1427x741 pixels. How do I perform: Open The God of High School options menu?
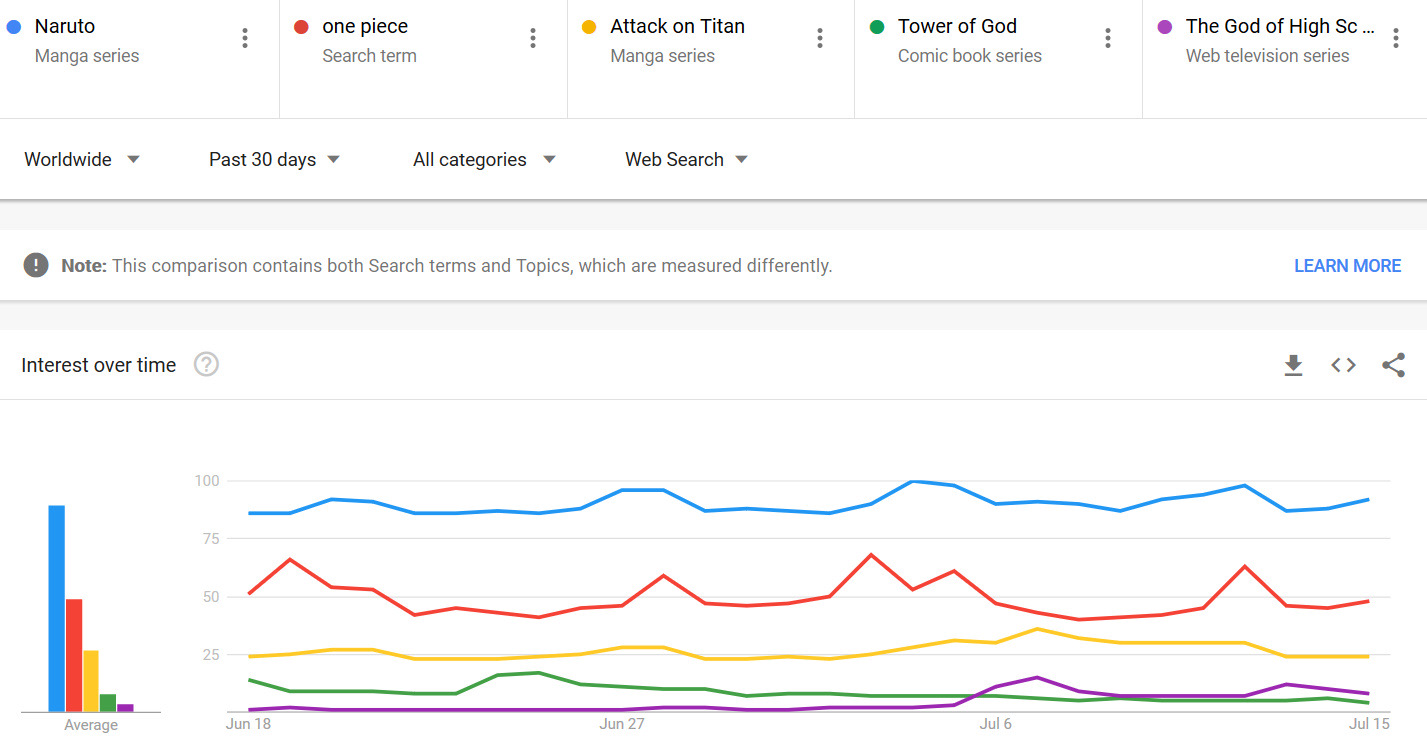[x=1396, y=38]
